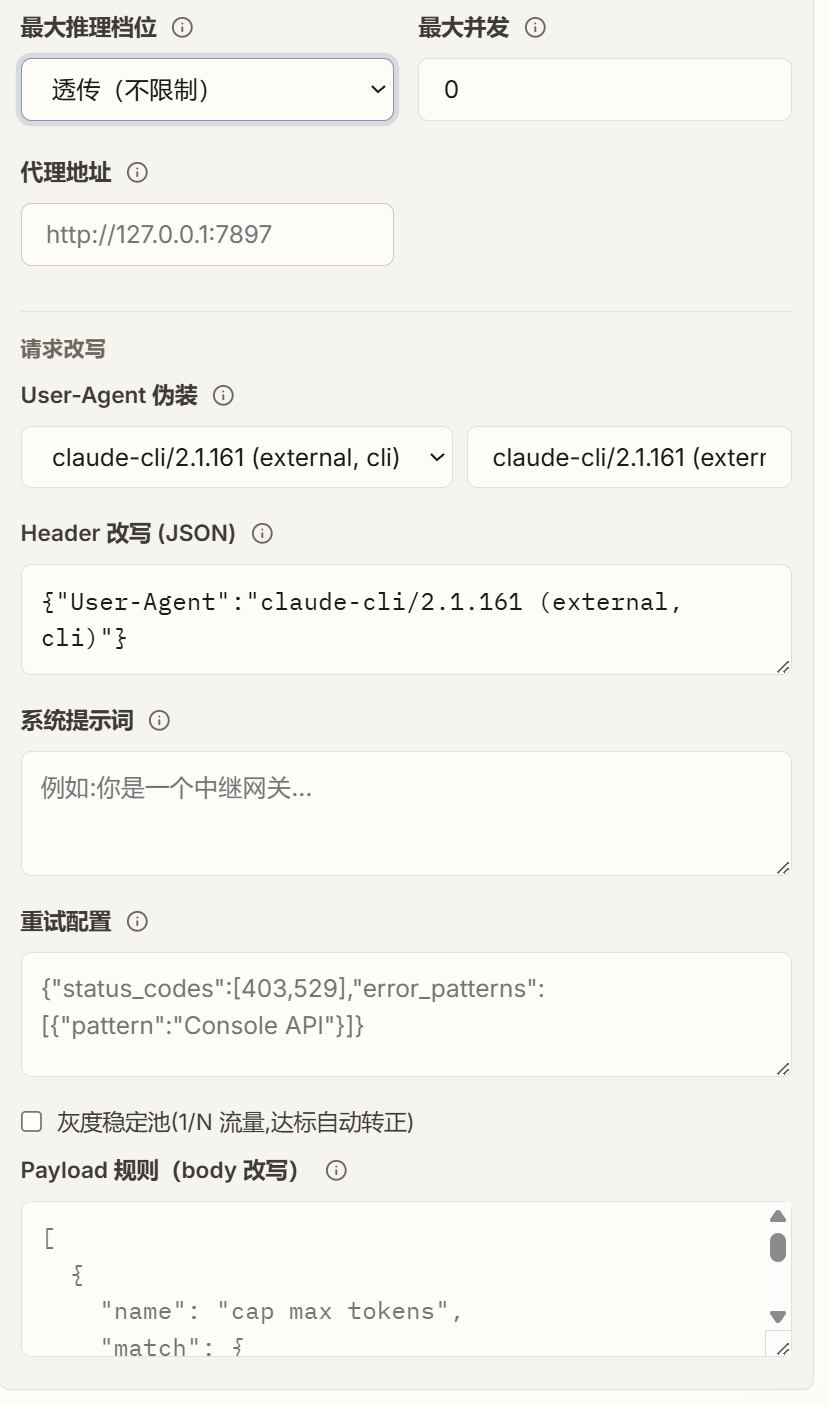The height and width of the screenshot is (1405, 829).
Task: Click Payload scrollbar up arrow
Action: [x=778, y=1216]
